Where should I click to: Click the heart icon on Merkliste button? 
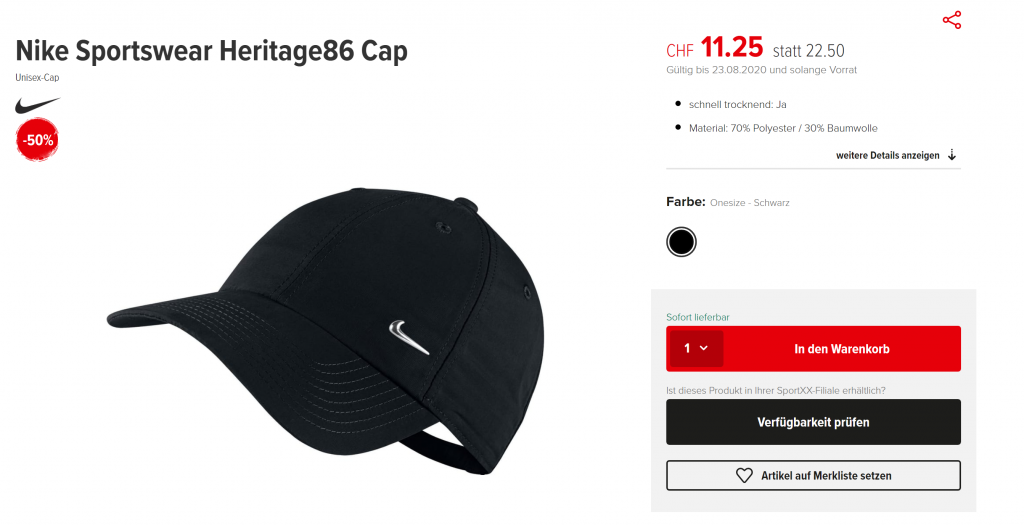[x=744, y=475]
